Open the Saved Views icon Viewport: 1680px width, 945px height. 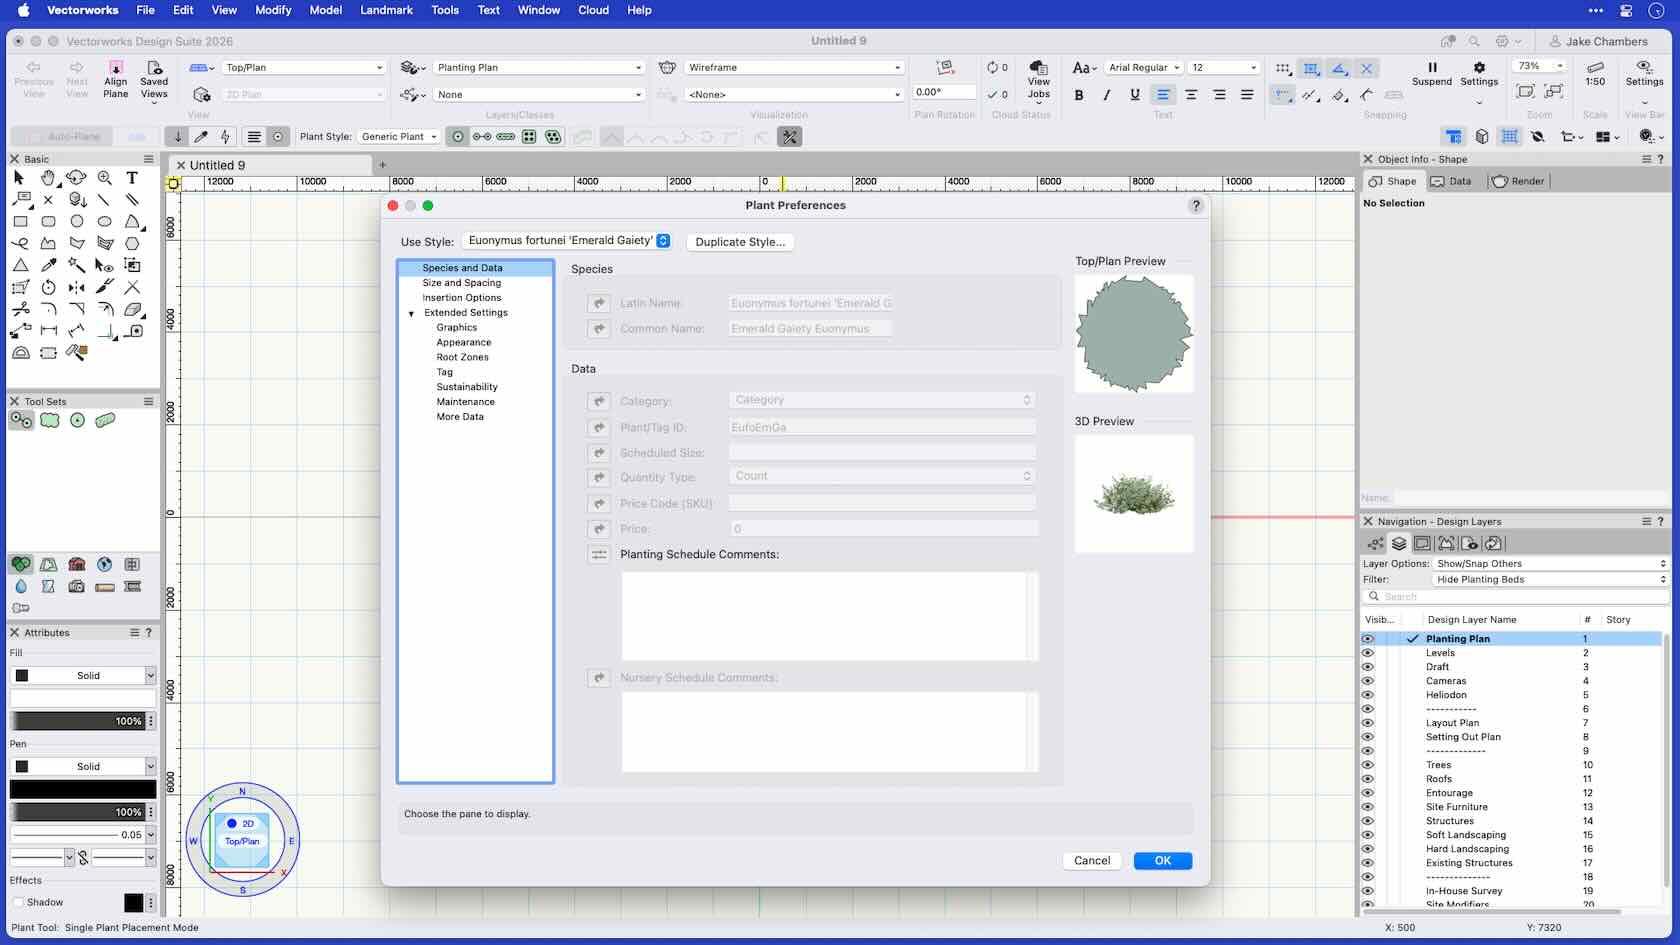pyautogui.click(x=154, y=69)
